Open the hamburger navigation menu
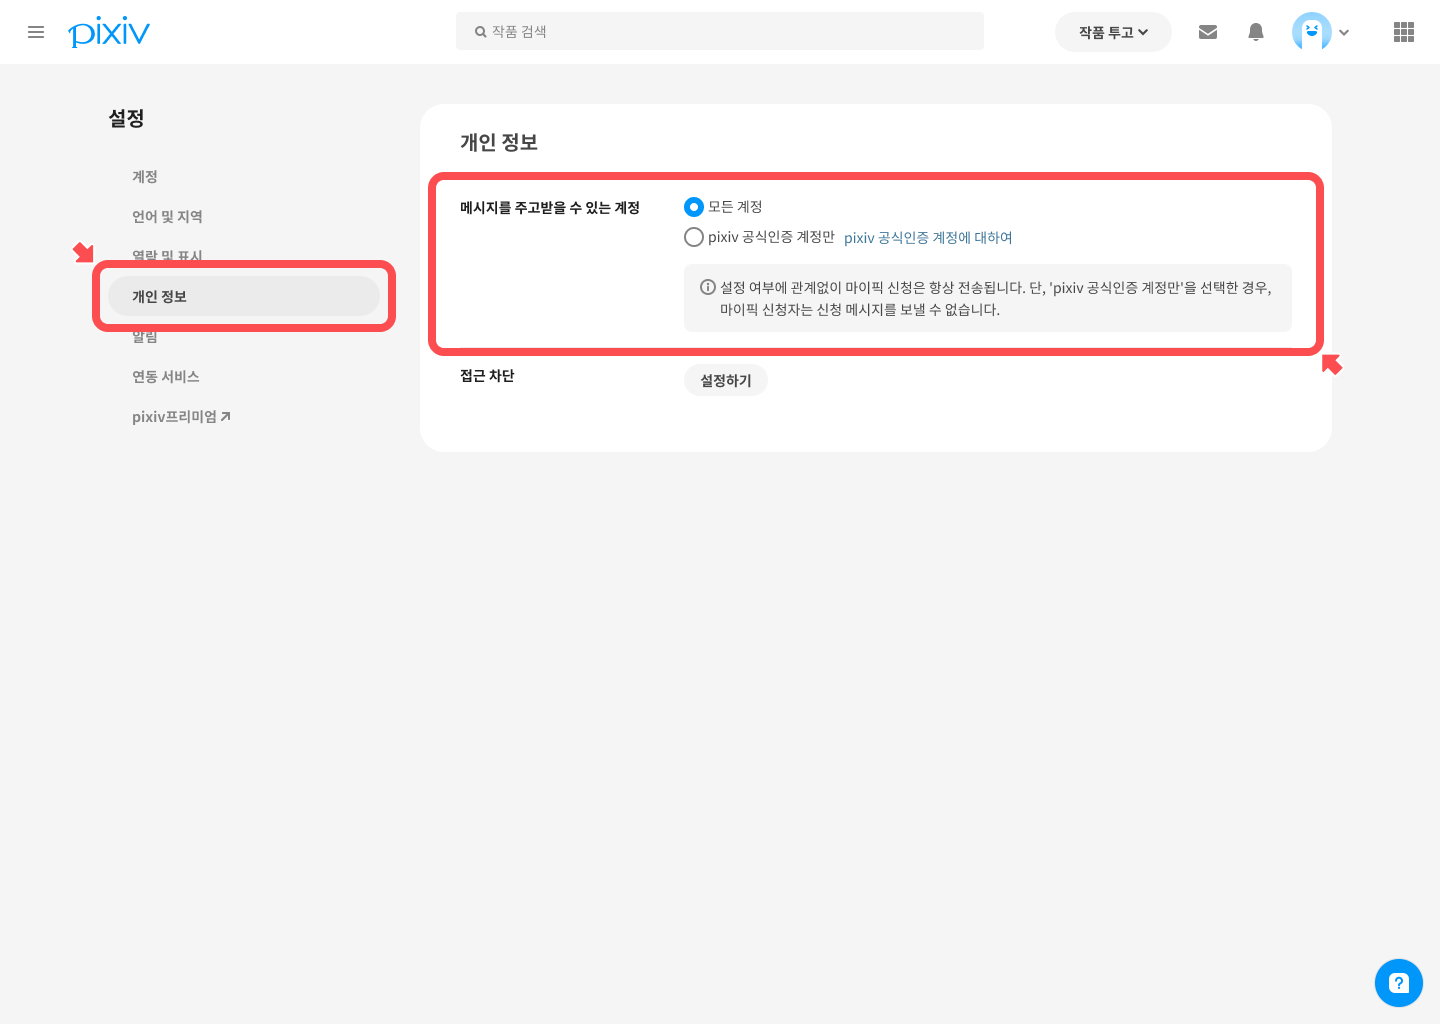The width and height of the screenshot is (1440, 1024). tap(36, 32)
